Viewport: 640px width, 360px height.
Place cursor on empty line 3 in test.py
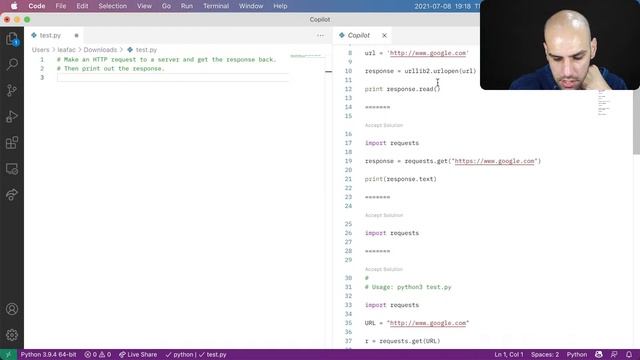172,78
